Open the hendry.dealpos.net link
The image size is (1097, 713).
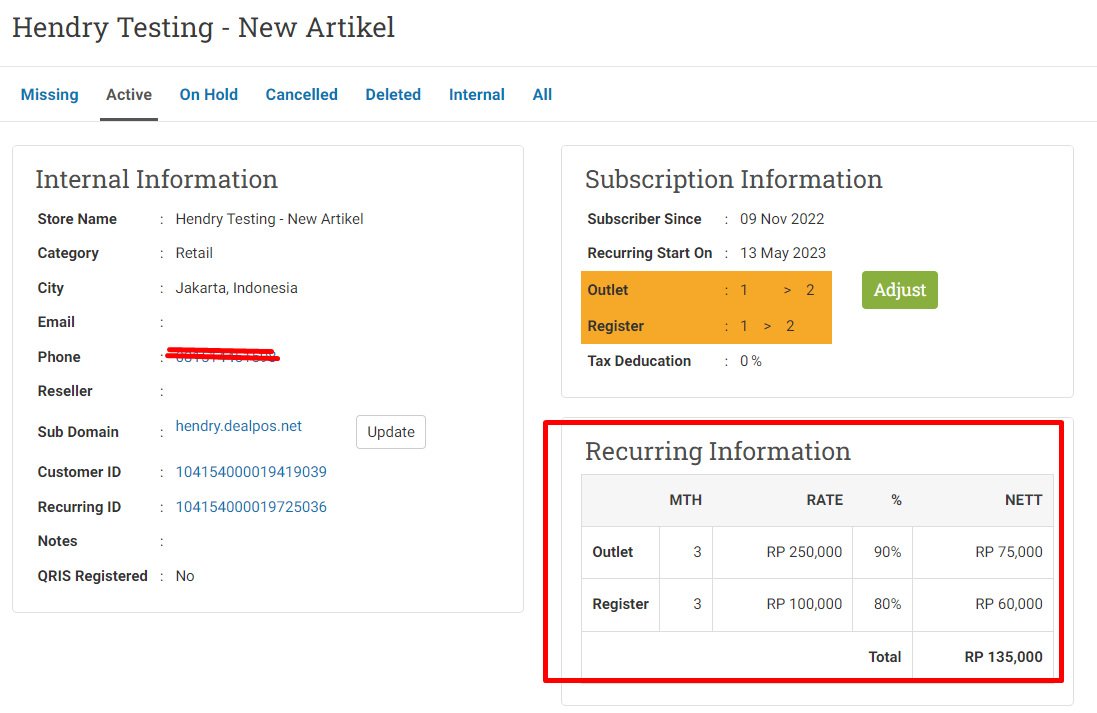239,426
